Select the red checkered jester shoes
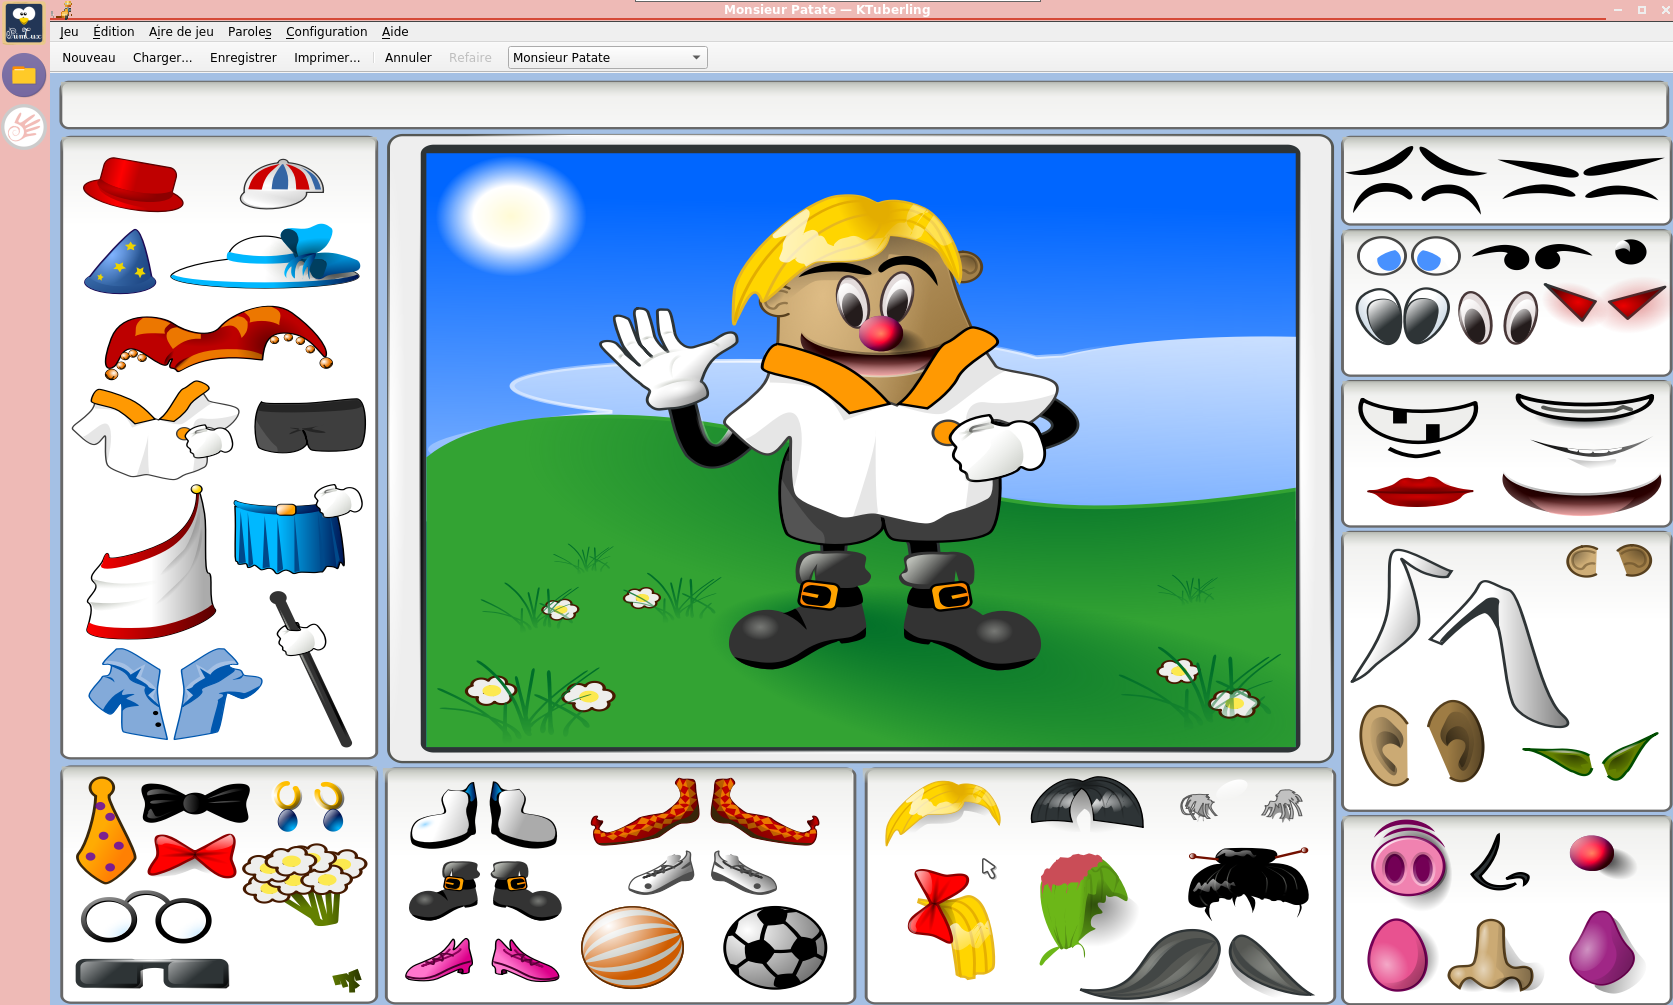This screenshot has width=1673, height=1005. (x=705, y=812)
